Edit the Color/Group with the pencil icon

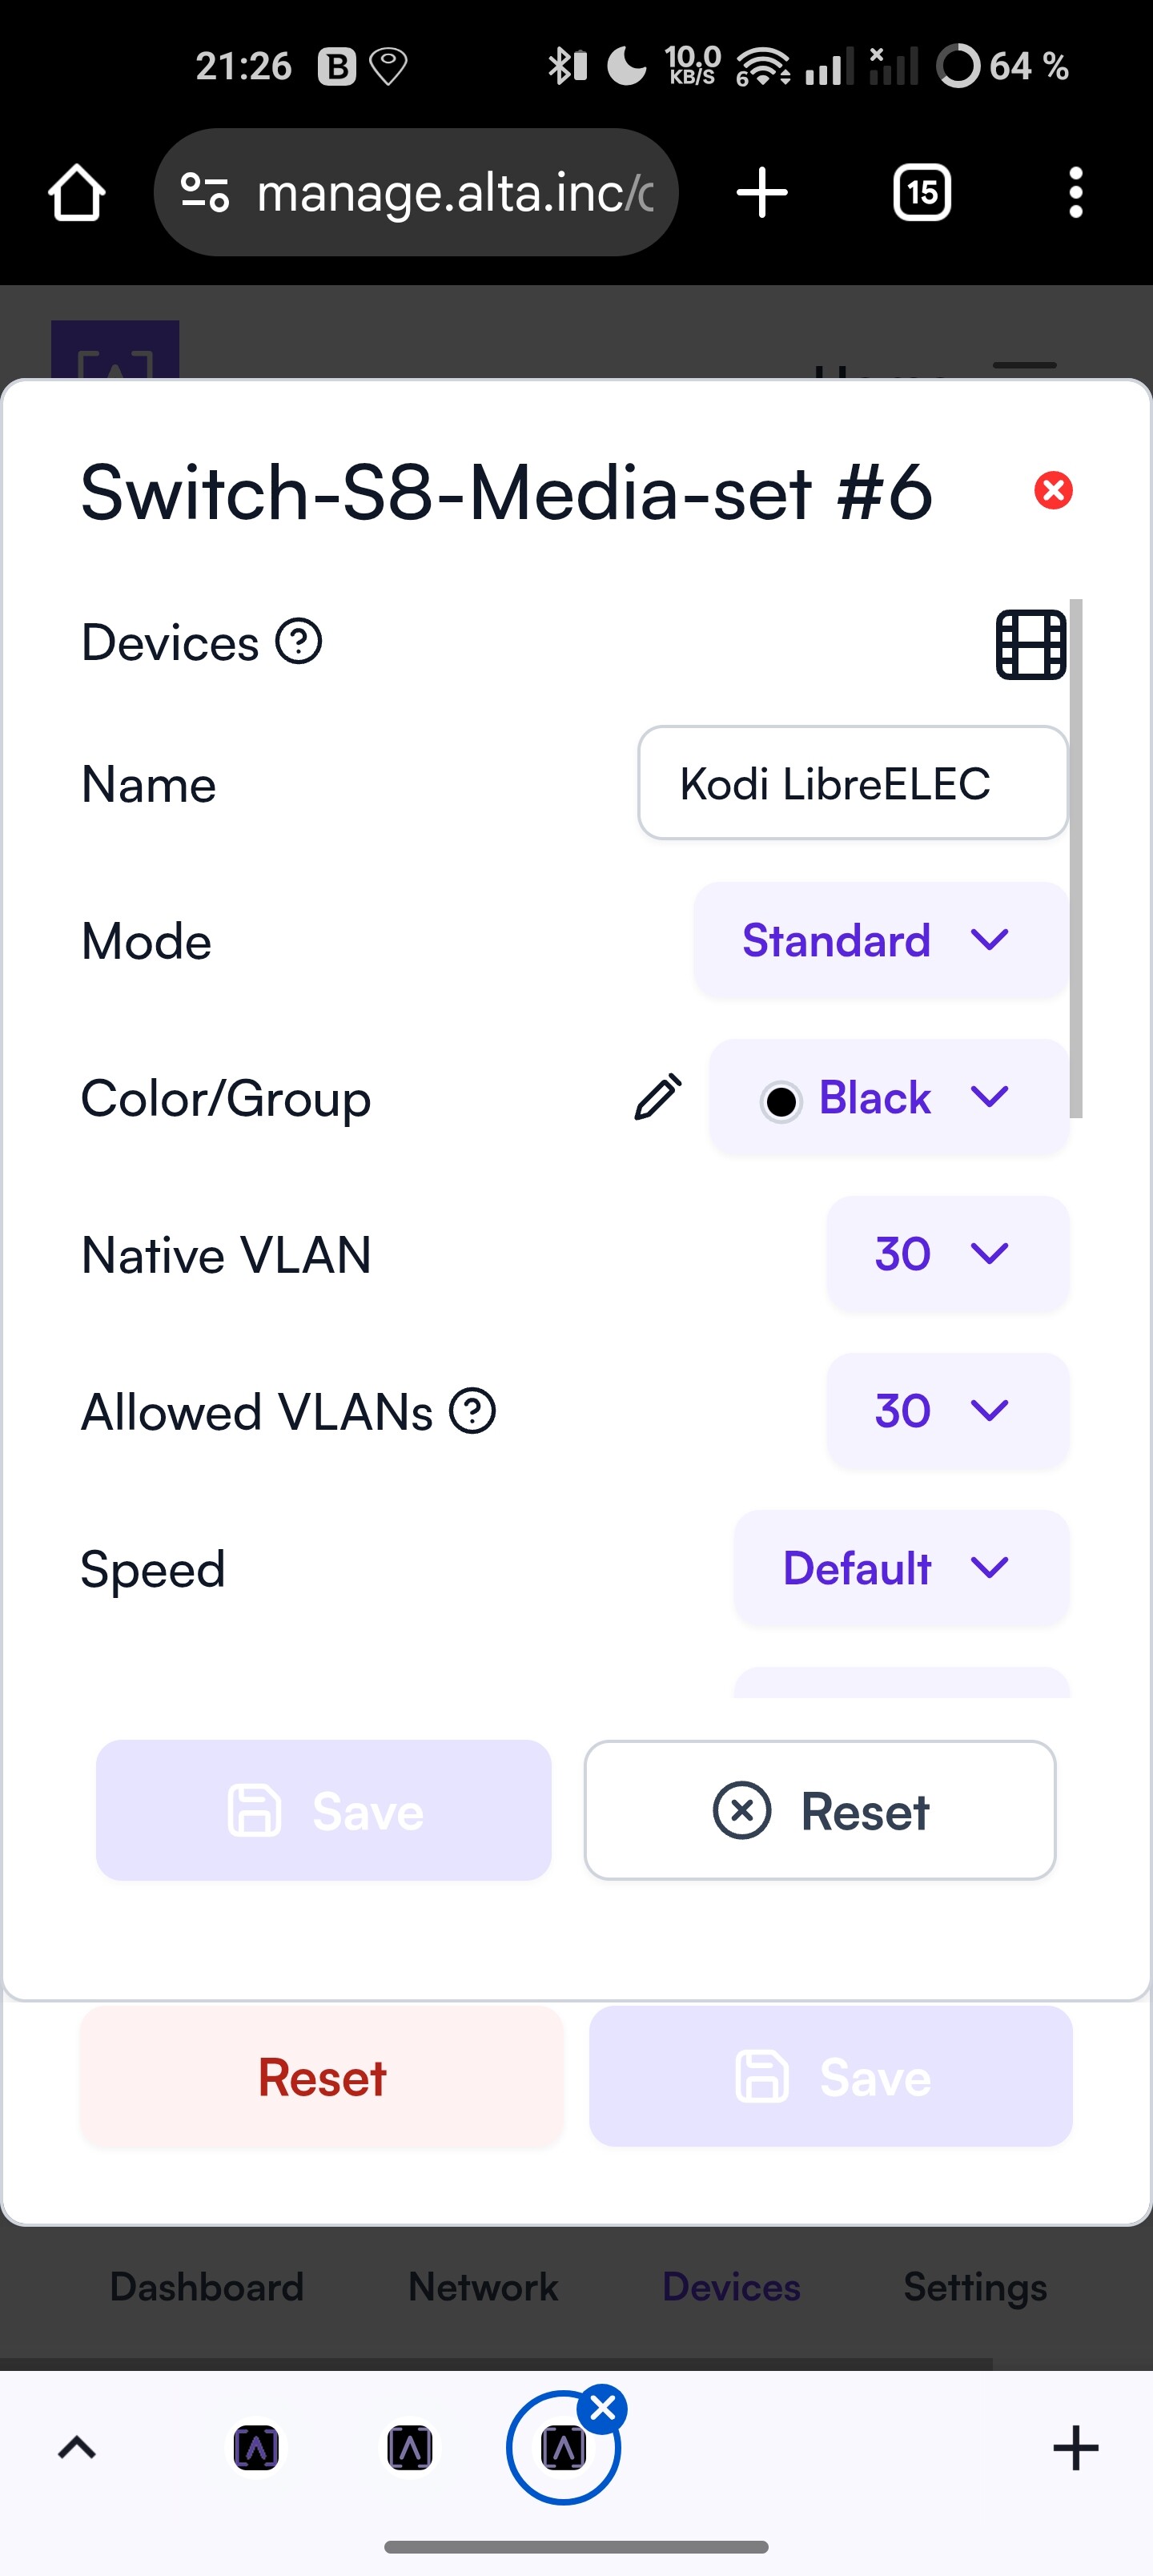(659, 1097)
